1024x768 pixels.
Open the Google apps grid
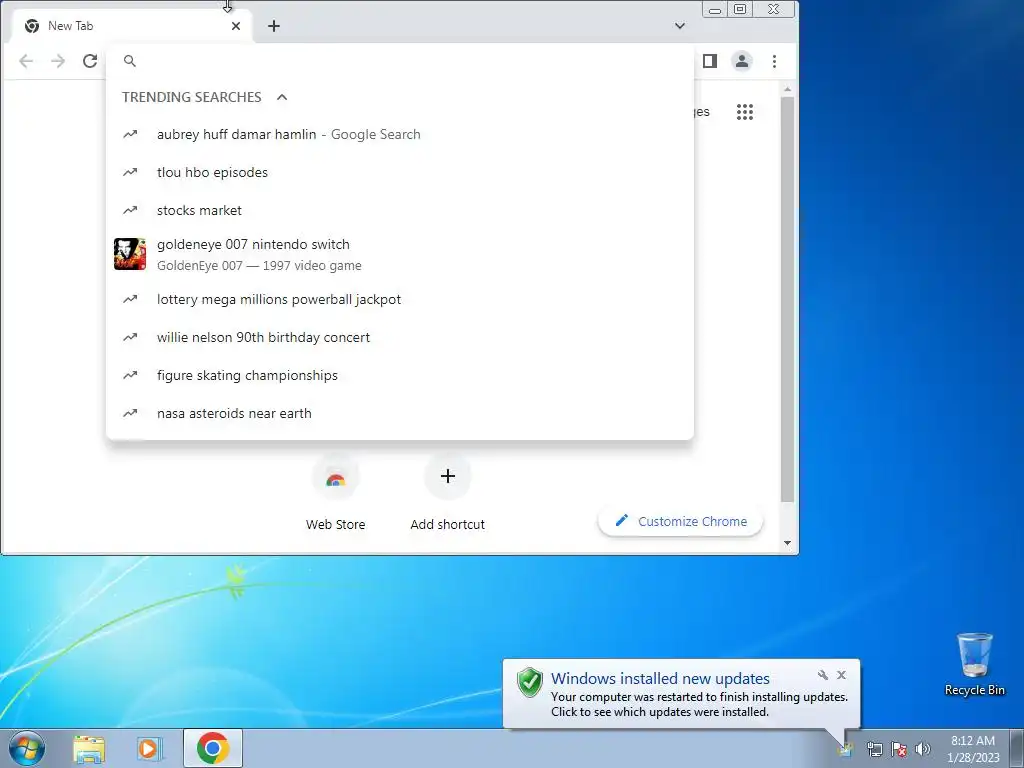coord(745,112)
